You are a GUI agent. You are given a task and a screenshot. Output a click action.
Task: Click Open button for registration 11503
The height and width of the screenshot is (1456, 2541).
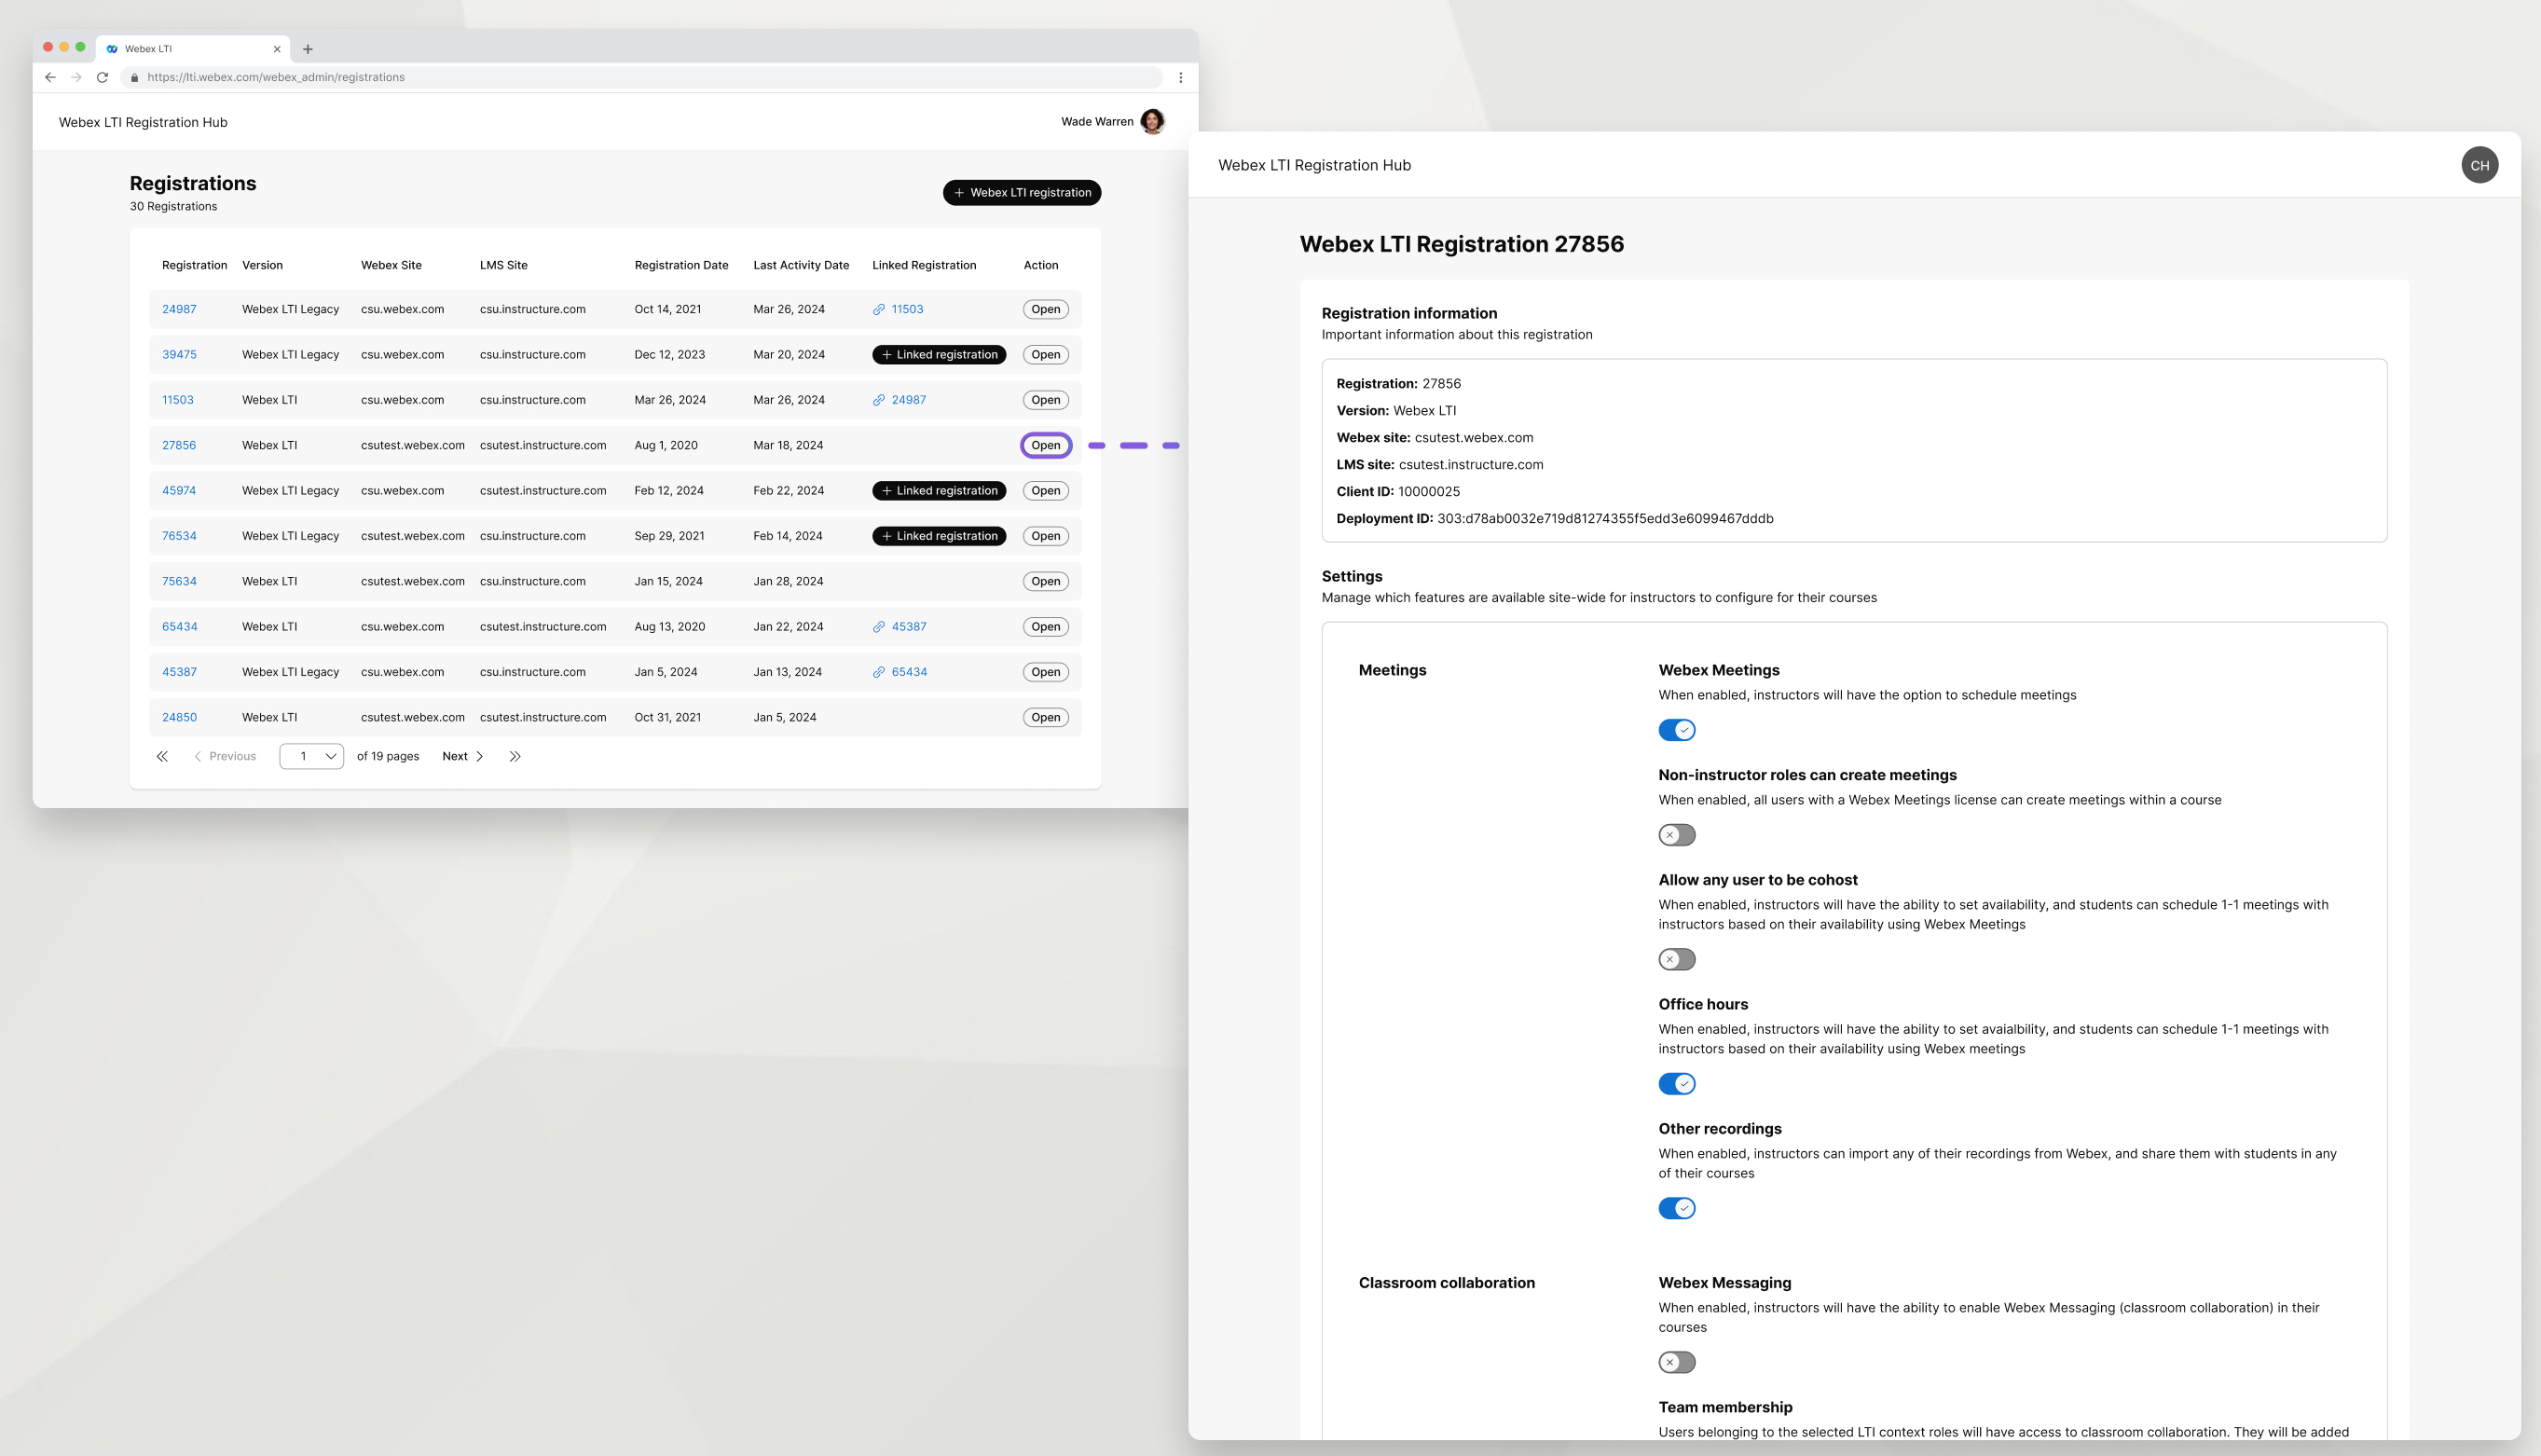[x=1045, y=400]
